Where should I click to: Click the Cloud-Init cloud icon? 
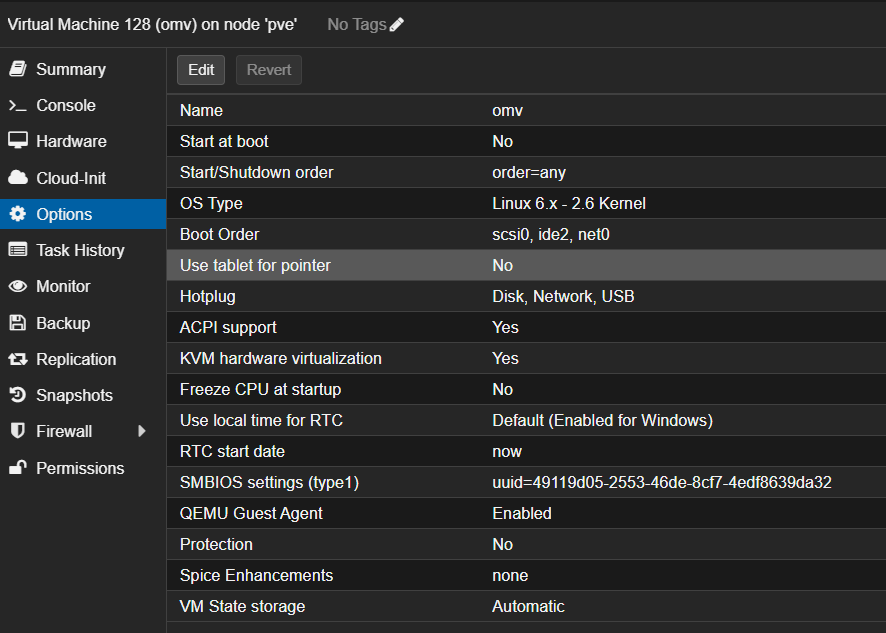click(17, 178)
